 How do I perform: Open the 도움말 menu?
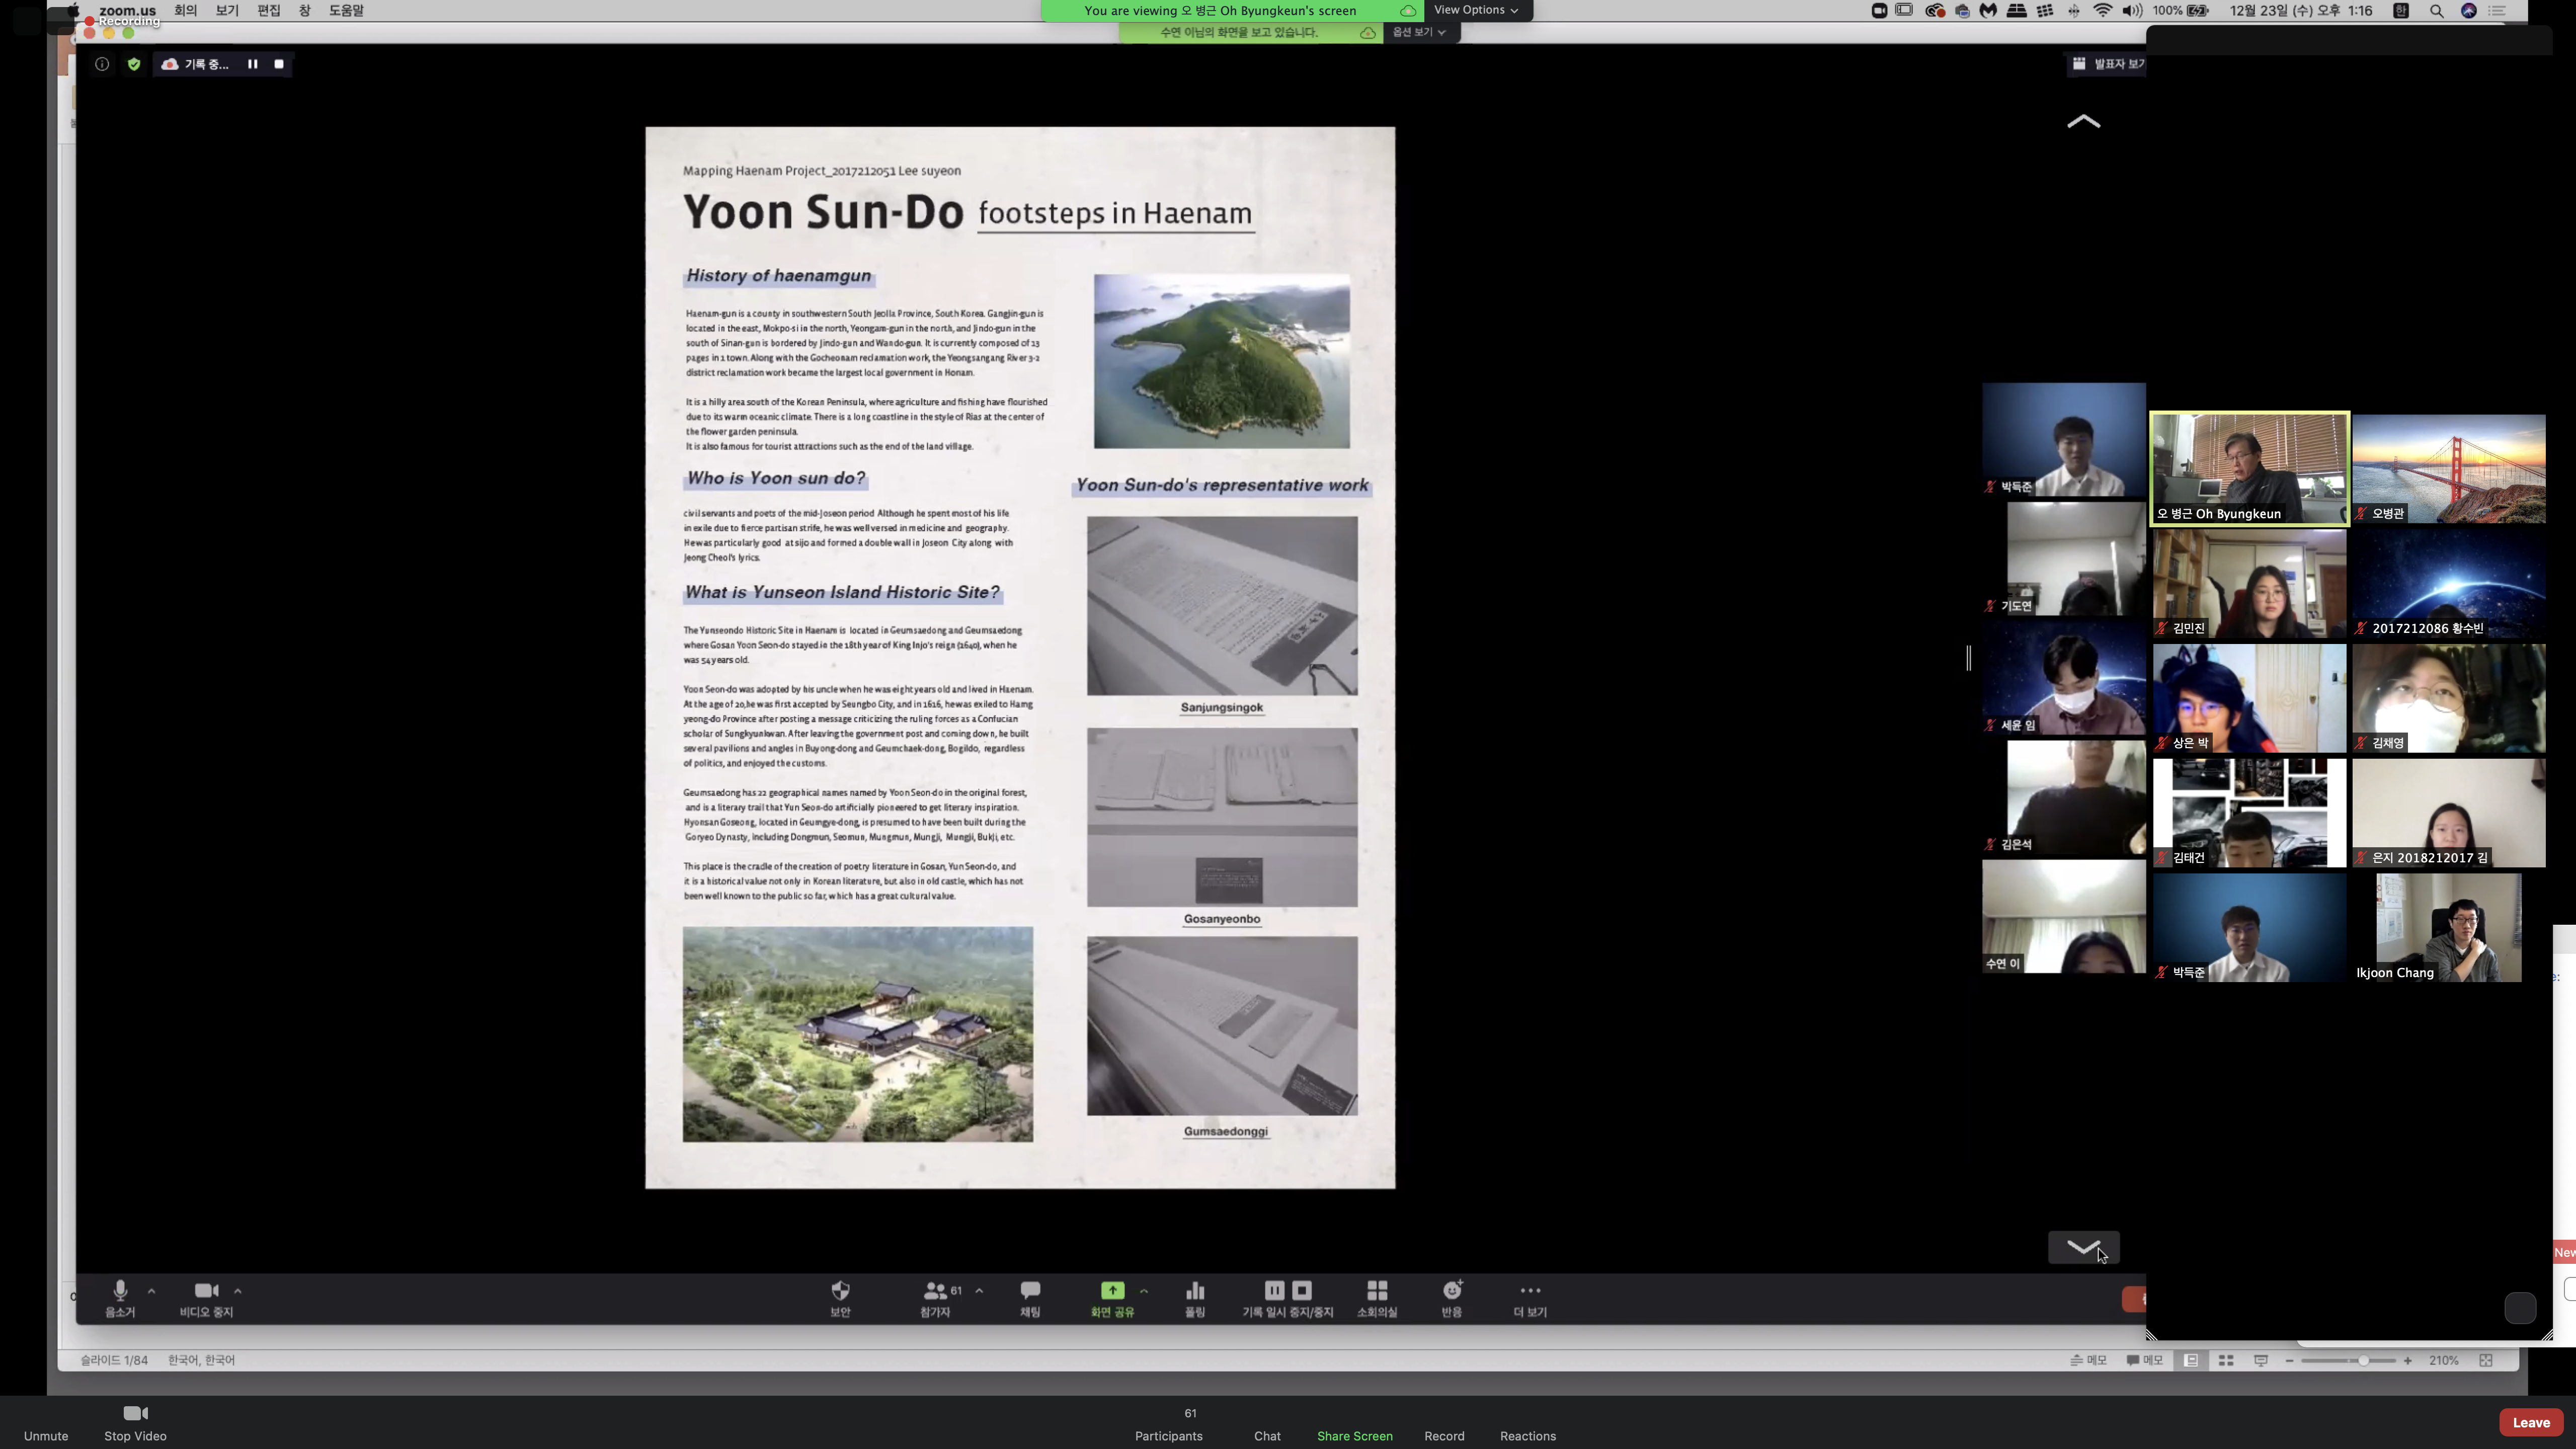click(346, 10)
